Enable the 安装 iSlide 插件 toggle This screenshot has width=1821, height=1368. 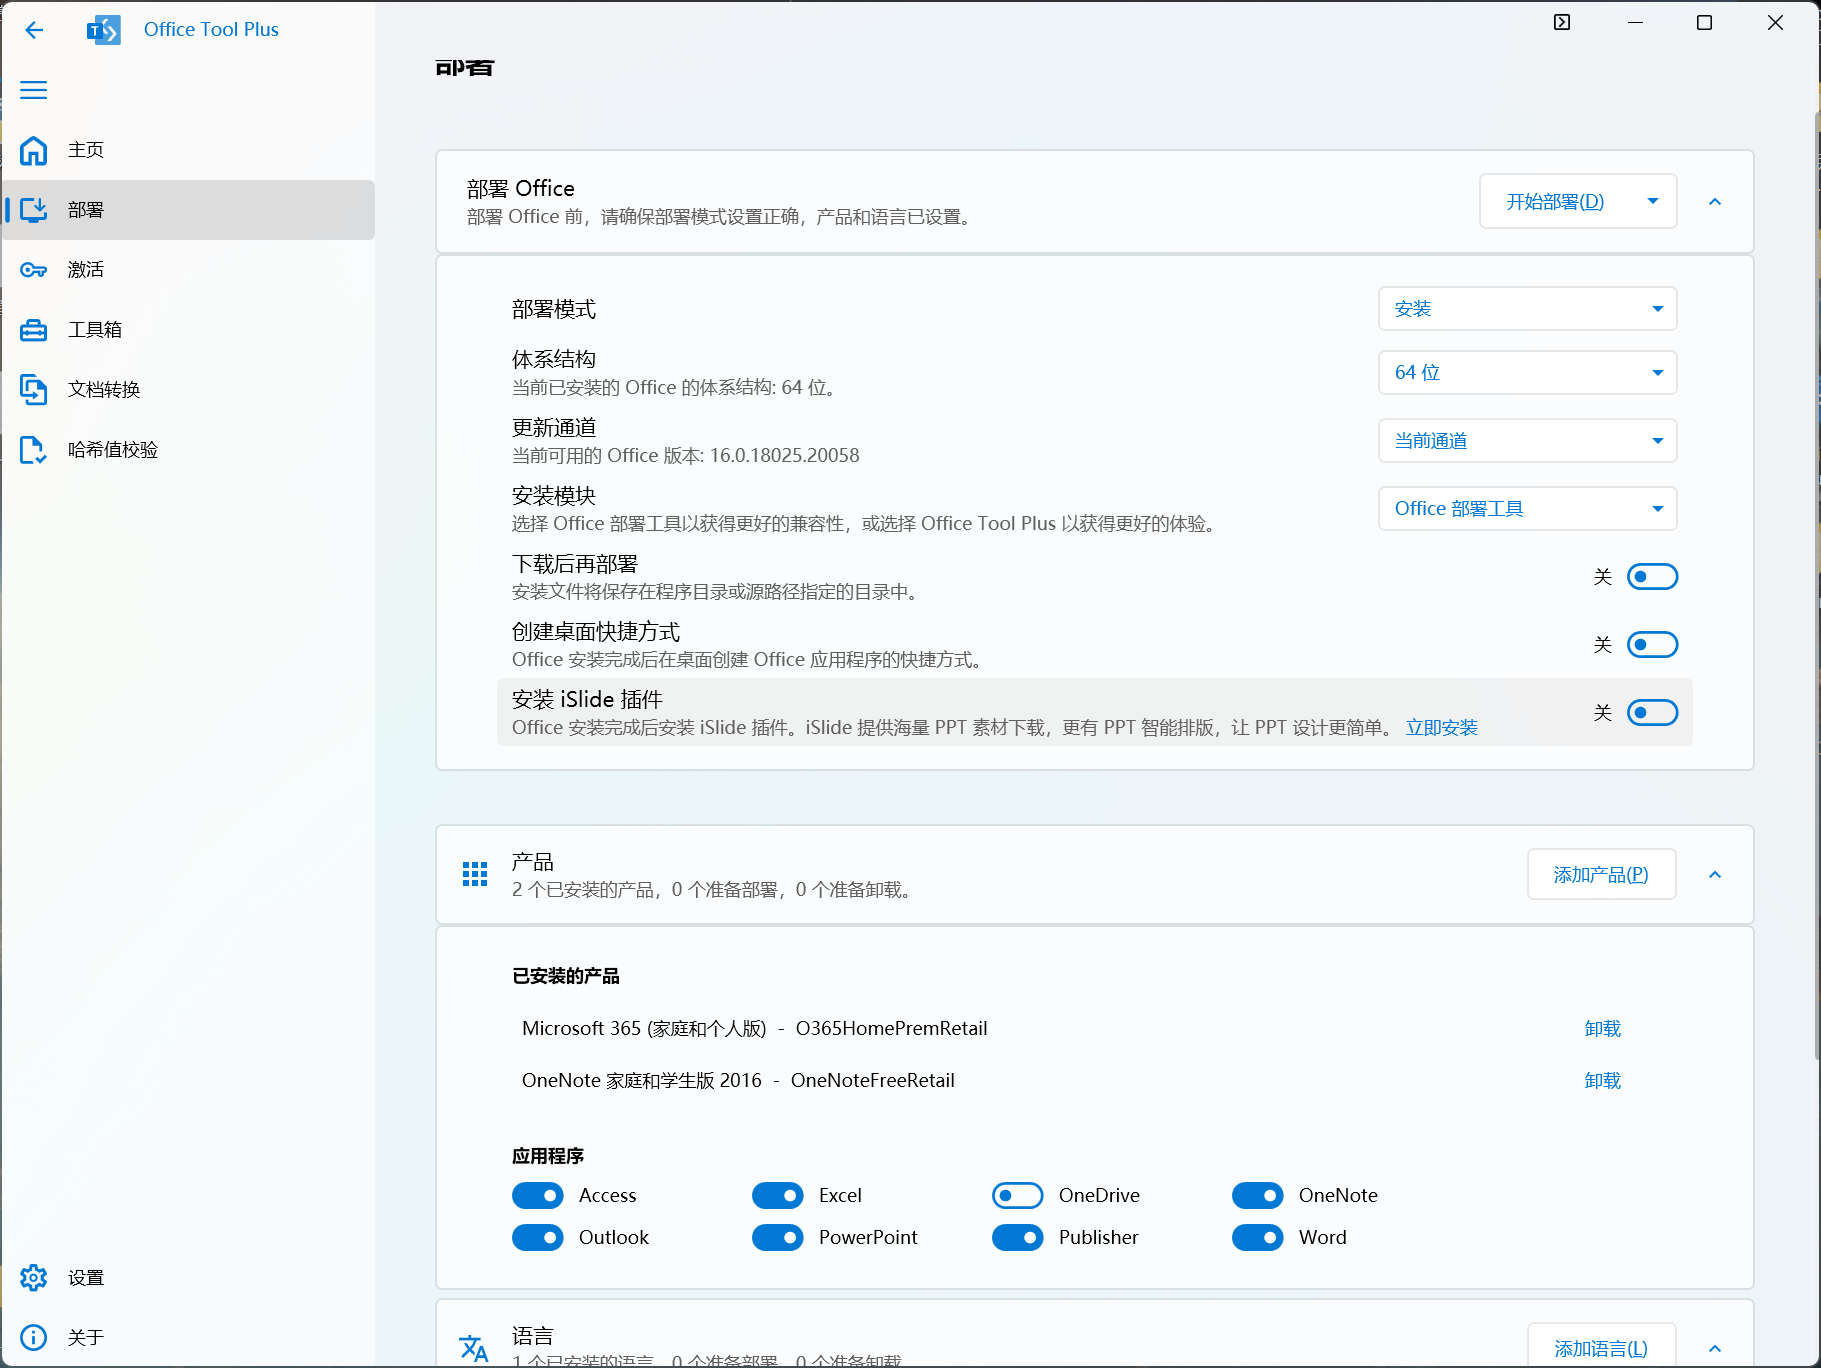(x=1652, y=713)
